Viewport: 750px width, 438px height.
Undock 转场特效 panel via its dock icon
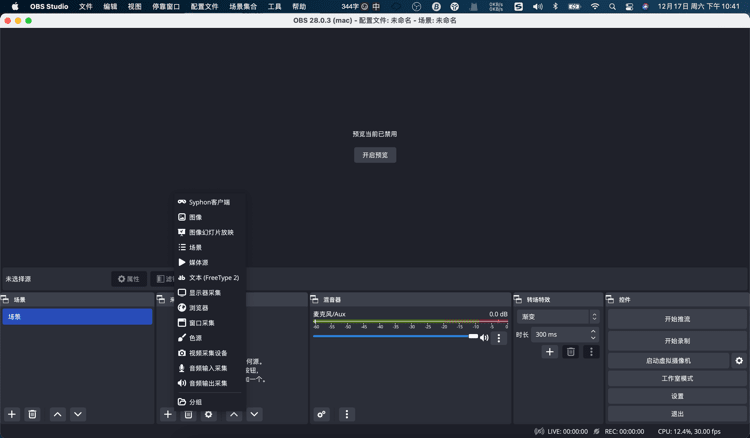(x=518, y=299)
